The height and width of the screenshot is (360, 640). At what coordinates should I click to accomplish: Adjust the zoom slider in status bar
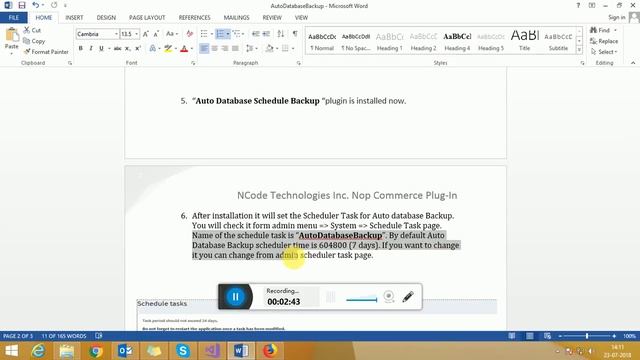587,336
